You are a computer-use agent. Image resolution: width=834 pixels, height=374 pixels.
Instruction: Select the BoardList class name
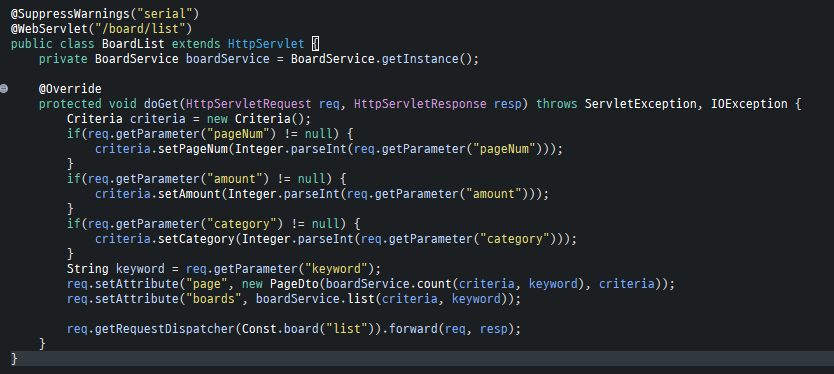click(x=134, y=44)
